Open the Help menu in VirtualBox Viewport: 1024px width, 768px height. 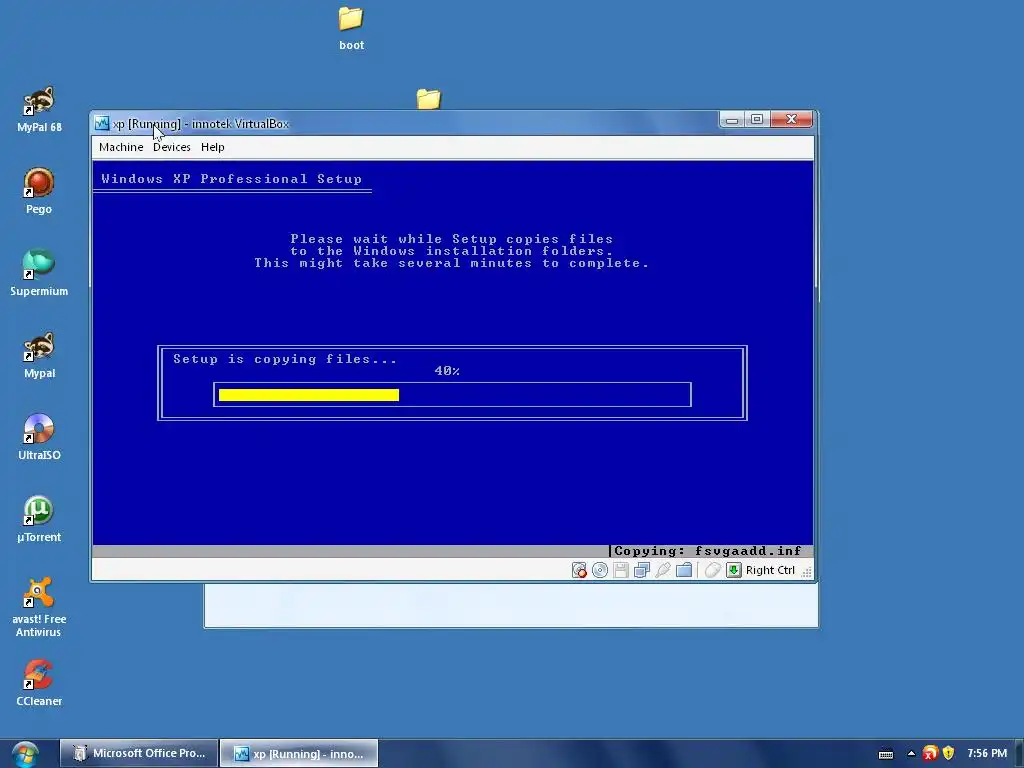(213, 147)
